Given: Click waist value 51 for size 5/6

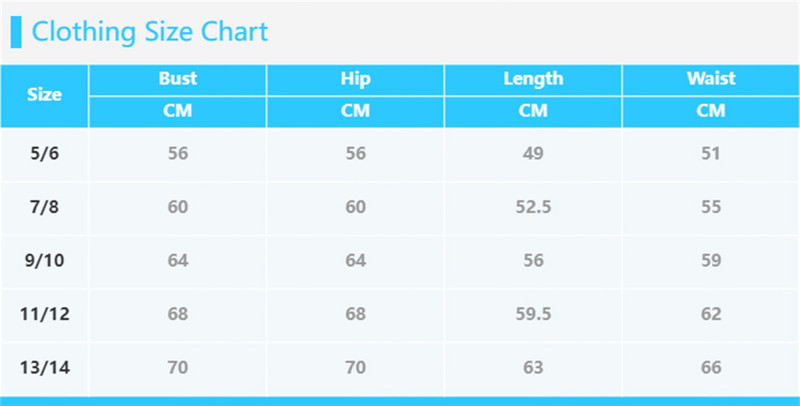Looking at the screenshot, I should tap(711, 154).
